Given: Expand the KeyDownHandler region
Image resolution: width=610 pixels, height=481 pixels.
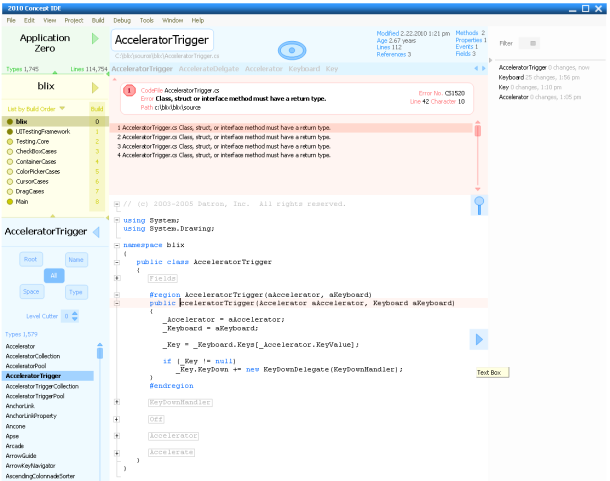Looking at the screenshot, I should tap(117, 402).
